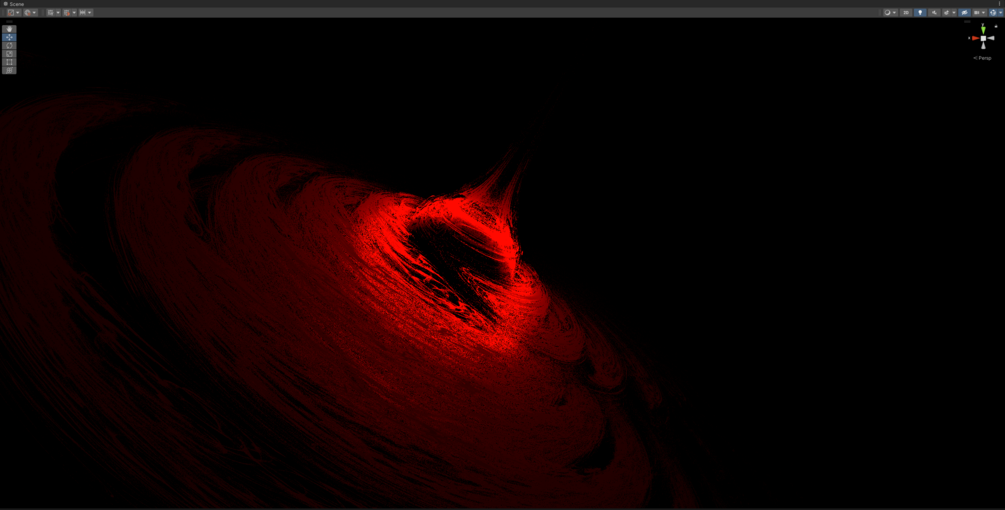This screenshot has width=1005, height=510.
Task: Select the Move tool
Action: click(x=9, y=37)
